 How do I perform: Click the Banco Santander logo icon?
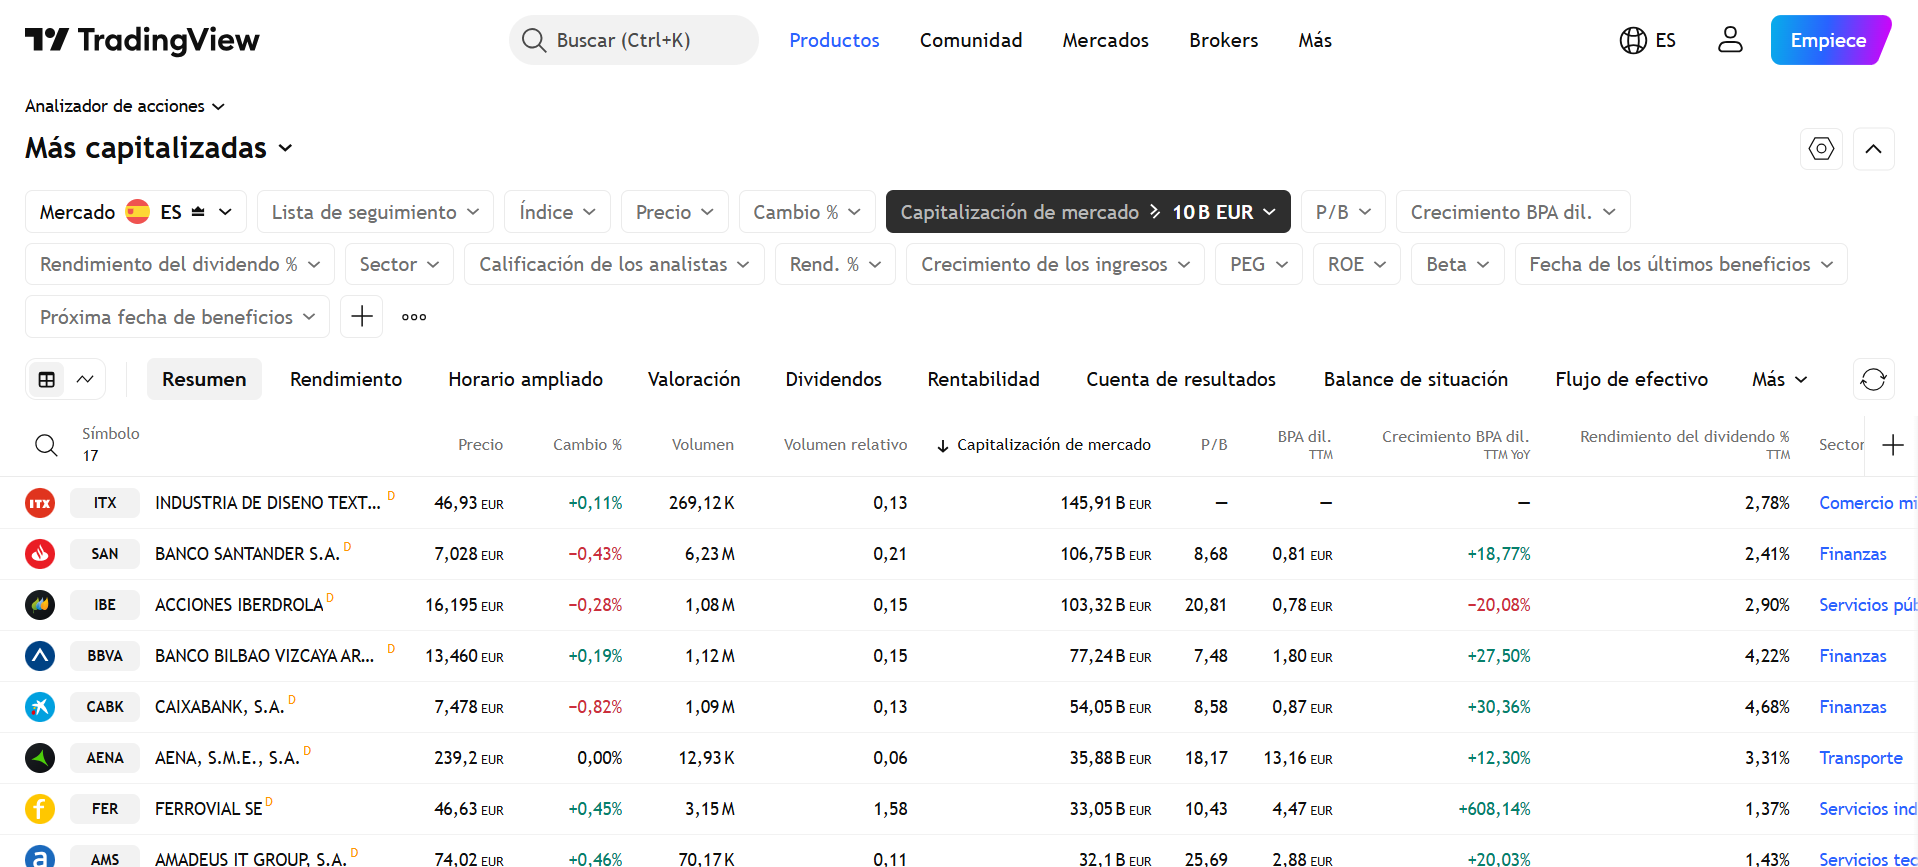[40, 554]
